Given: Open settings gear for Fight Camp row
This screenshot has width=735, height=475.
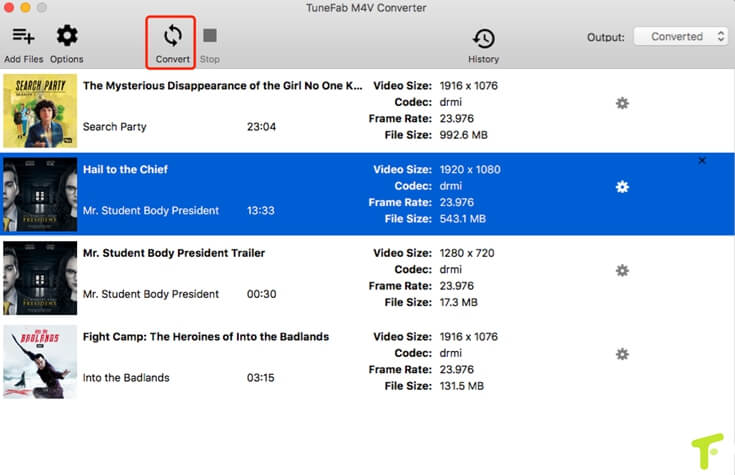Looking at the screenshot, I should (x=622, y=354).
